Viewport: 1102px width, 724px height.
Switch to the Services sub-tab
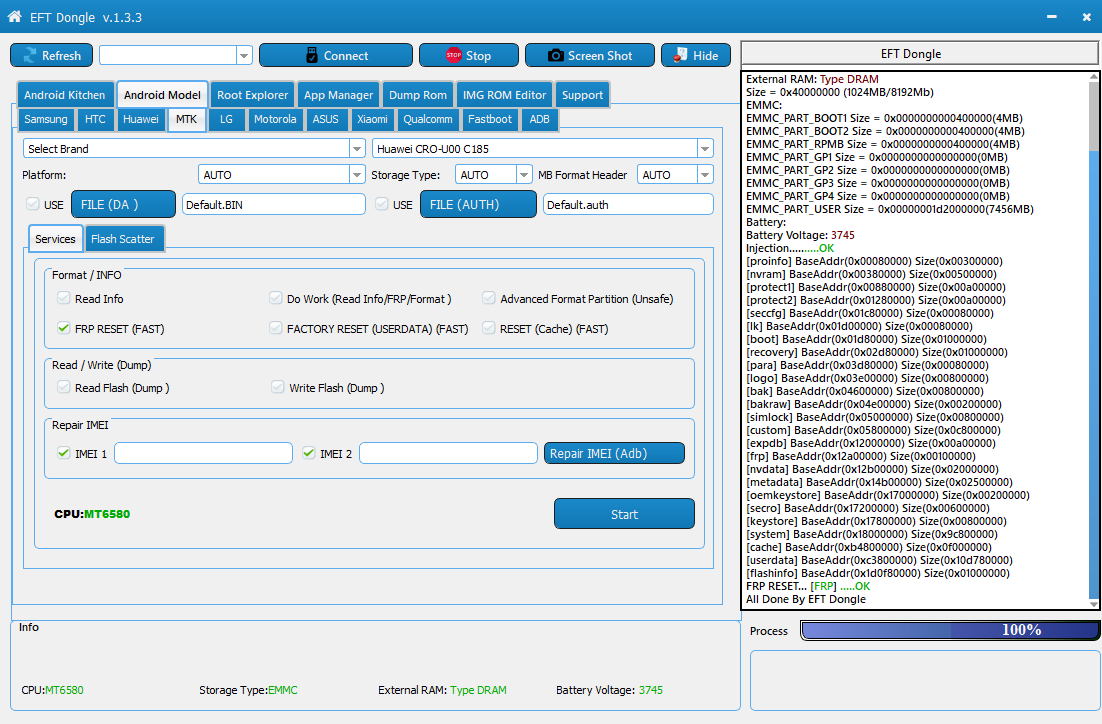click(x=56, y=239)
